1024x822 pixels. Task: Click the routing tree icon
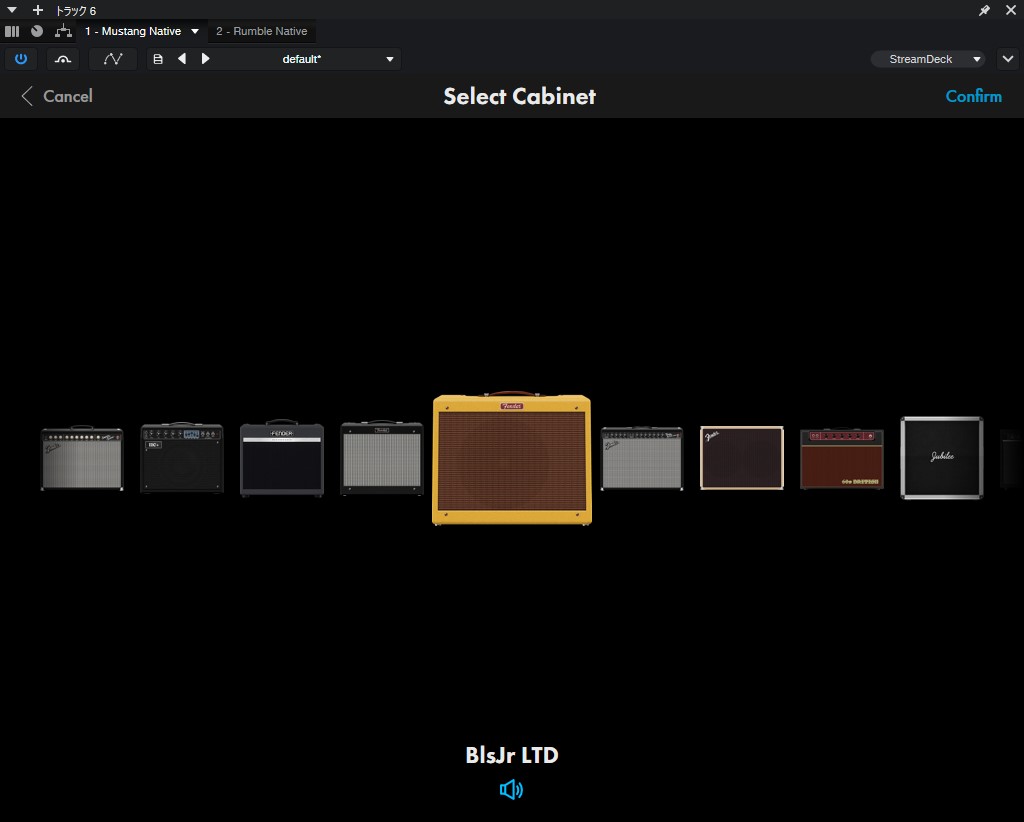pyautogui.click(x=64, y=31)
